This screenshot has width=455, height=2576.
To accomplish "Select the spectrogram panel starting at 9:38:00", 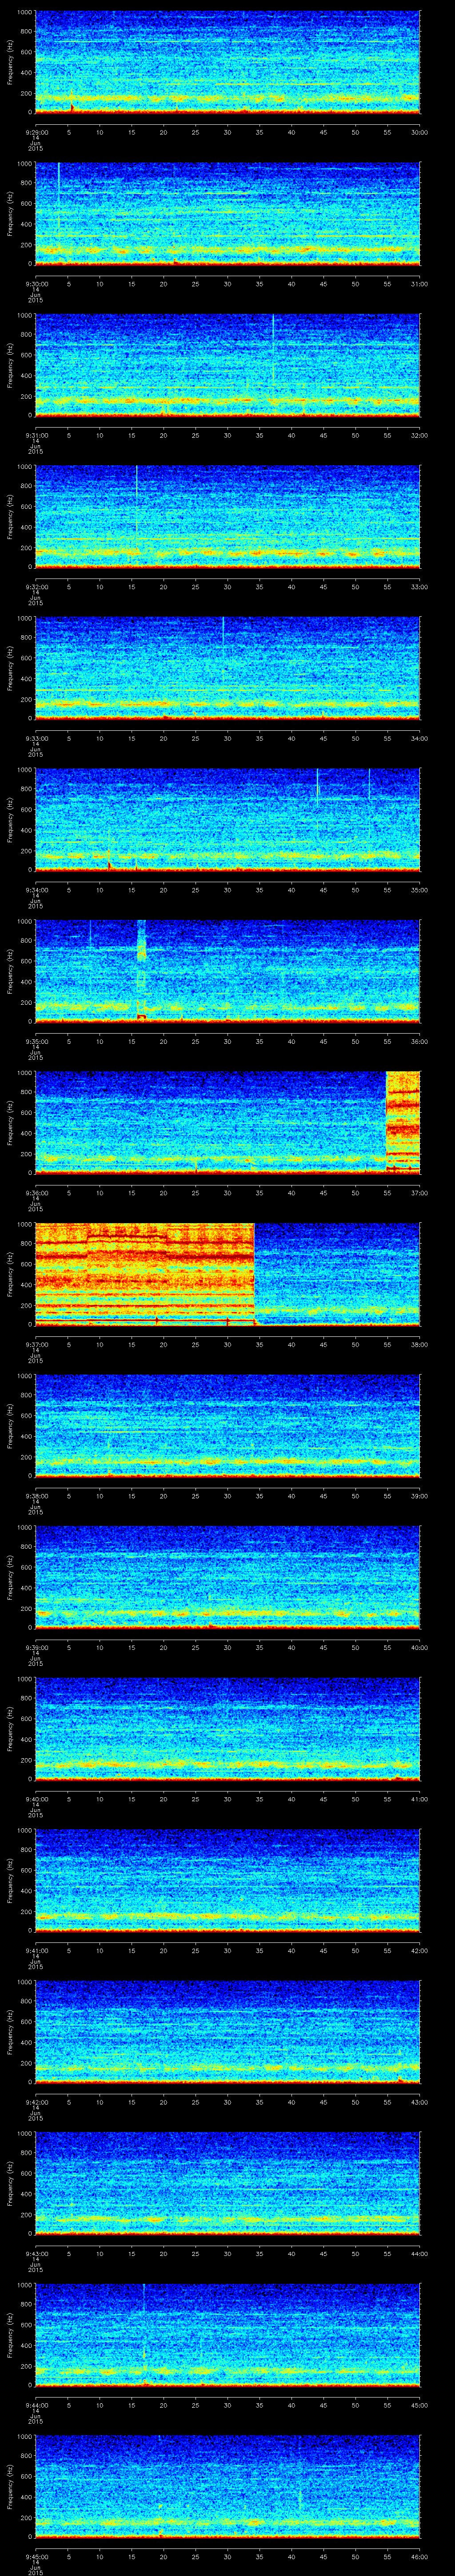I will coord(227,1427).
